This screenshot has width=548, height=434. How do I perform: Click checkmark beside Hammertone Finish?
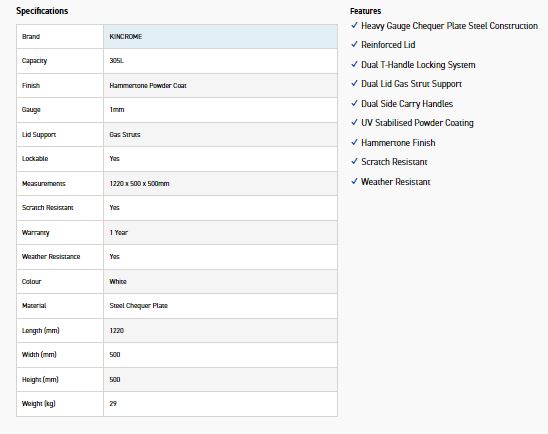[354, 142]
